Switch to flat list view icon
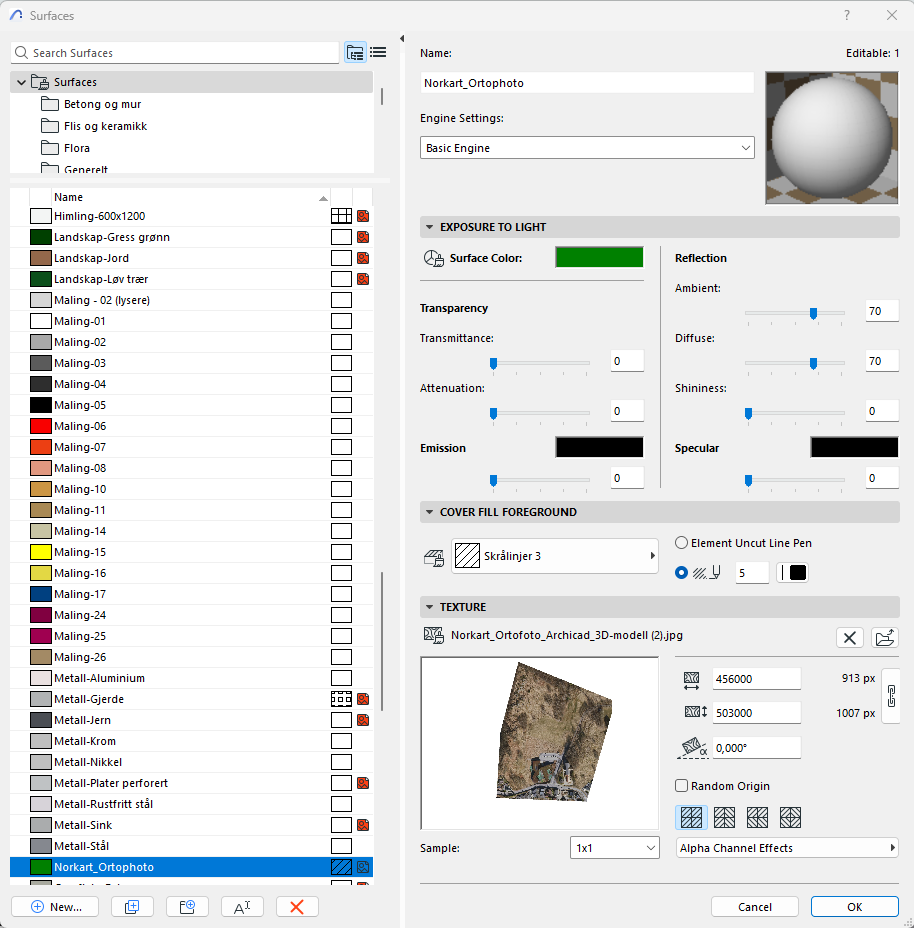This screenshot has width=914, height=928. [x=378, y=53]
